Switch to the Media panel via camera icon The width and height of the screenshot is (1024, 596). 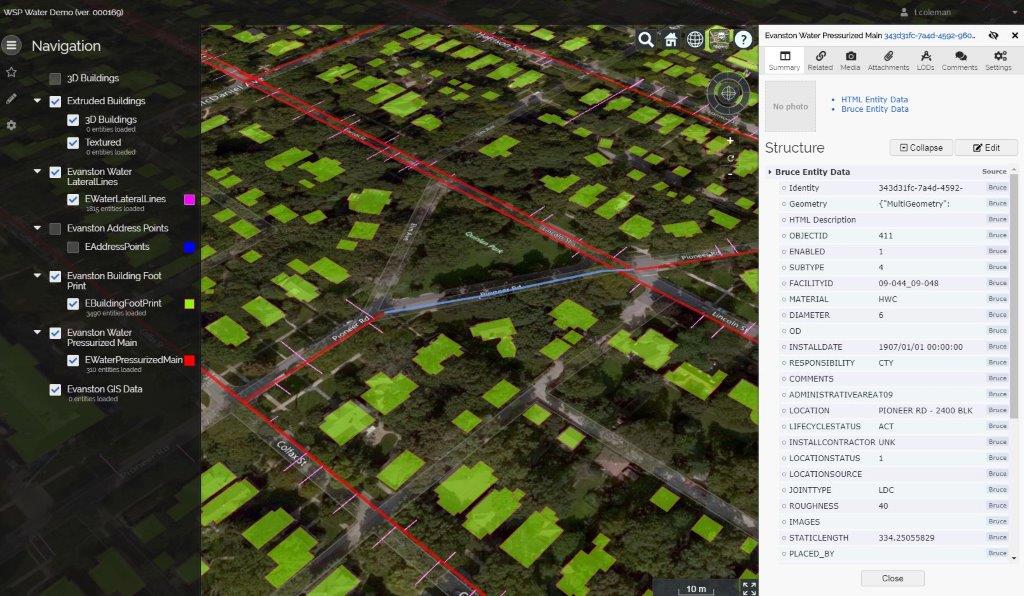click(x=850, y=57)
